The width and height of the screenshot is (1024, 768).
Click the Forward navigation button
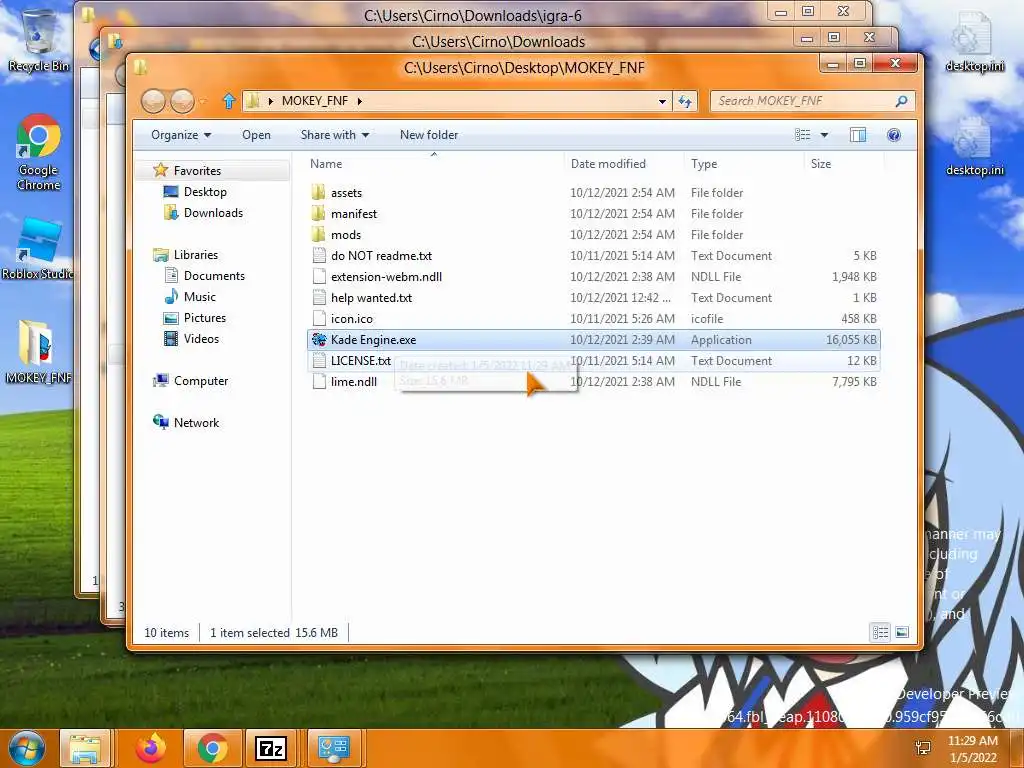coord(182,101)
